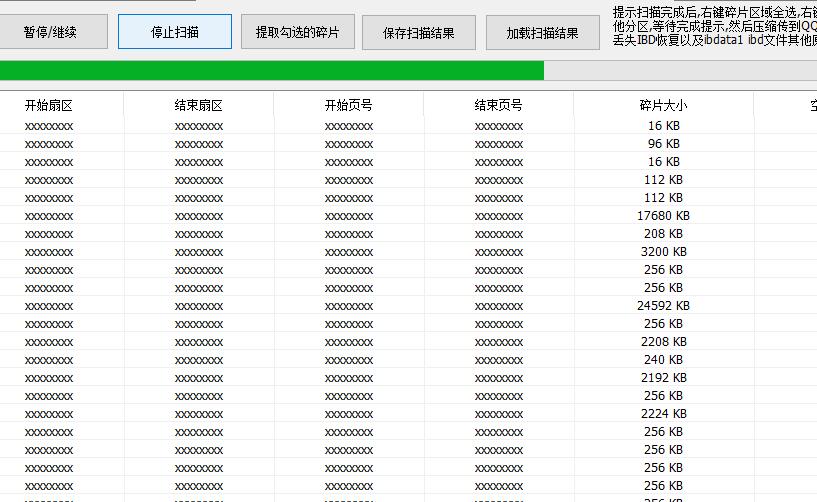This screenshot has width=817, height=502.
Task: Select the row with 96 KB fragment
Action: [663, 144]
